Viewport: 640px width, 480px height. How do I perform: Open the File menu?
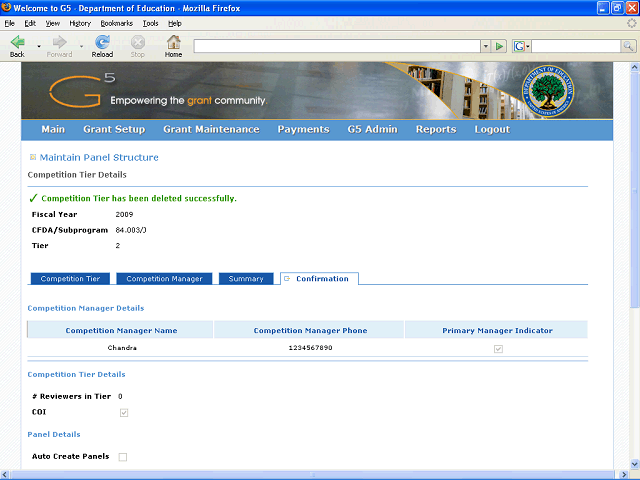pyautogui.click(x=10, y=23)
